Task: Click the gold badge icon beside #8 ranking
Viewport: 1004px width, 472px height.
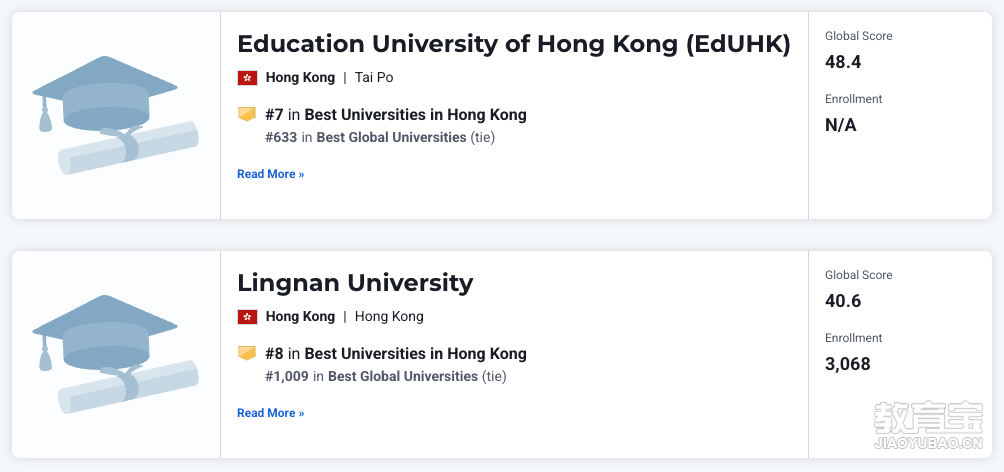Action: point(247,354)
